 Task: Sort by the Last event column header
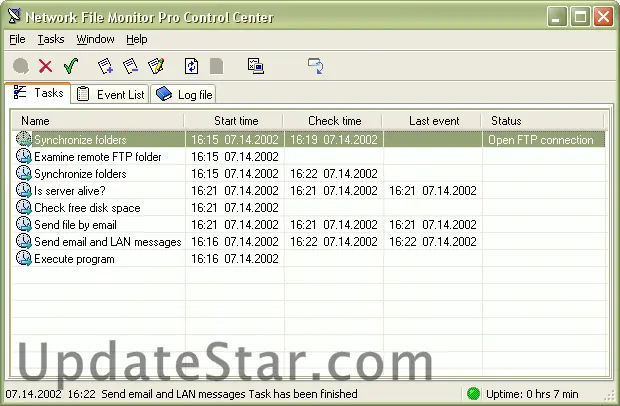coord(432,121)
